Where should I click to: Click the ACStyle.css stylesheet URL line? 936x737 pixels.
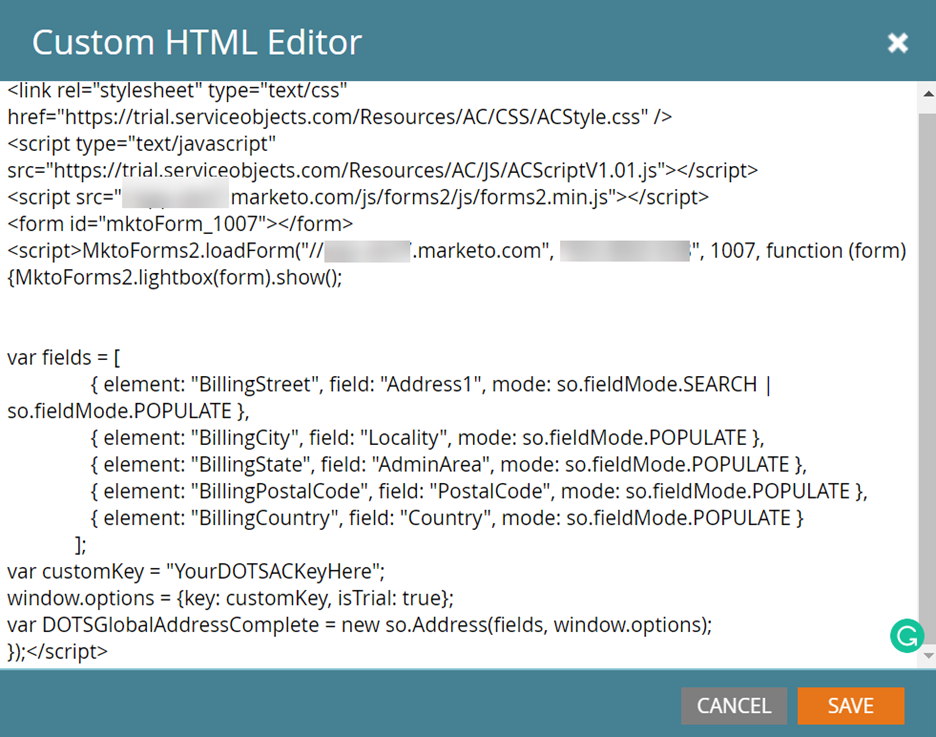pos(340,116)
